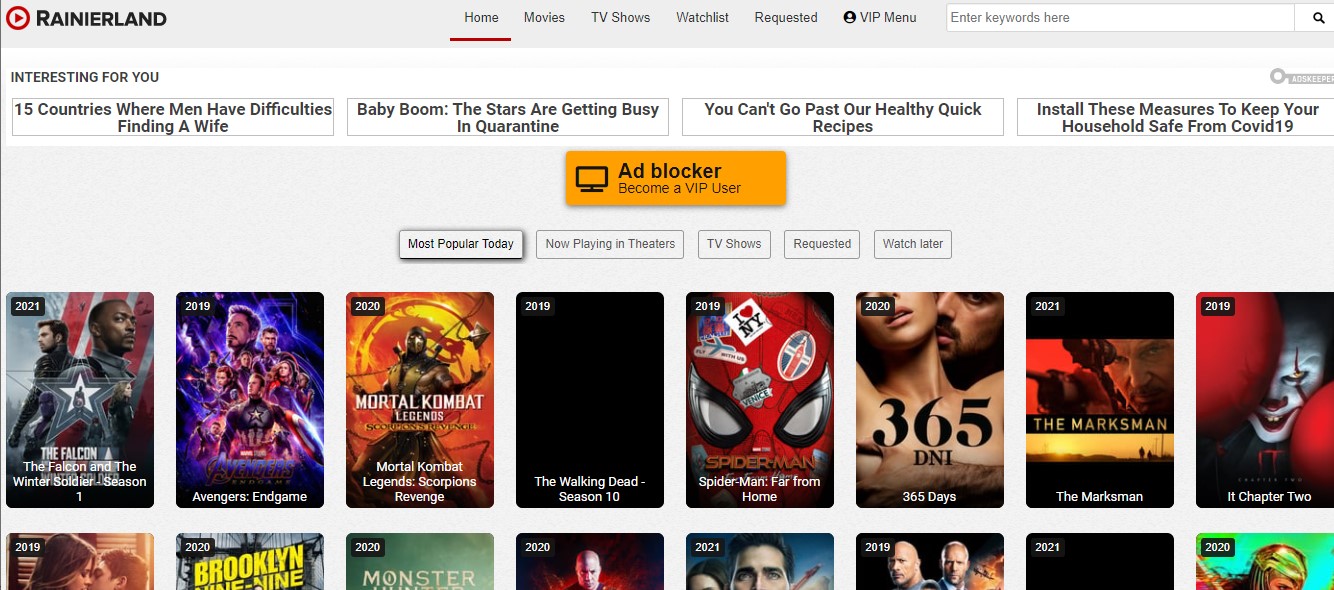Open the "Baby Boom" quarantine stars ad
Screen dimensions: 1334x590
[508, 117]
